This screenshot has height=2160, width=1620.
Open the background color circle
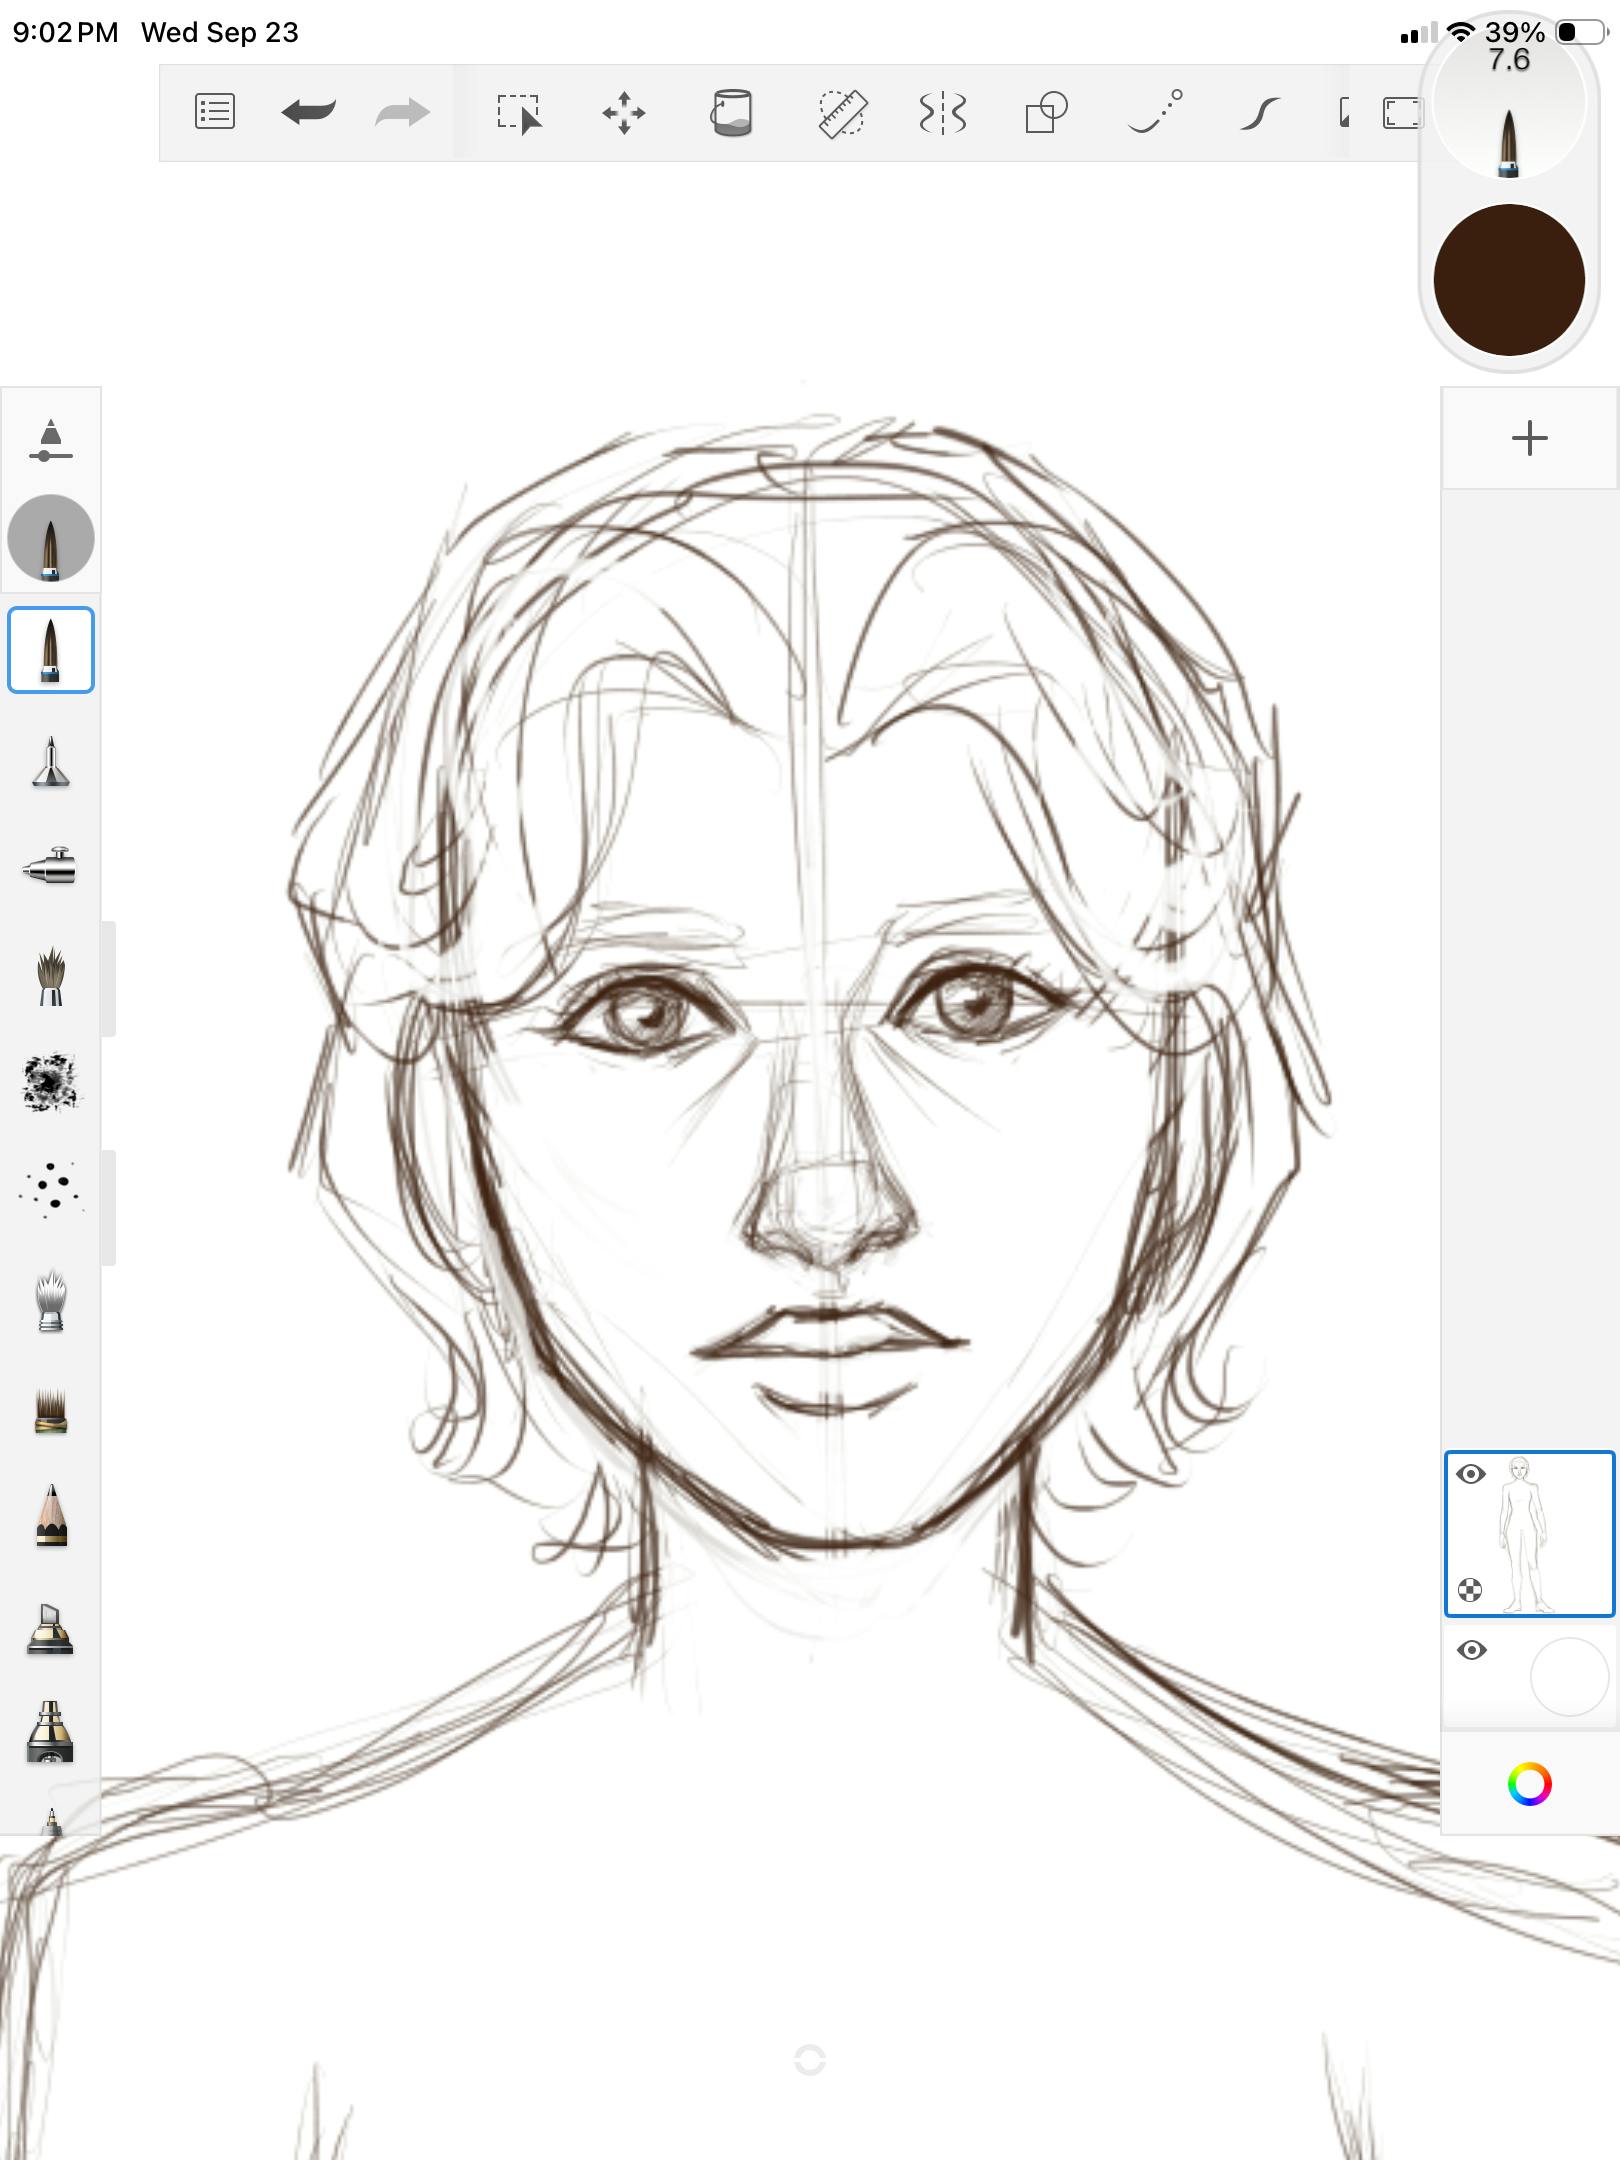tap(1569, 1677)
